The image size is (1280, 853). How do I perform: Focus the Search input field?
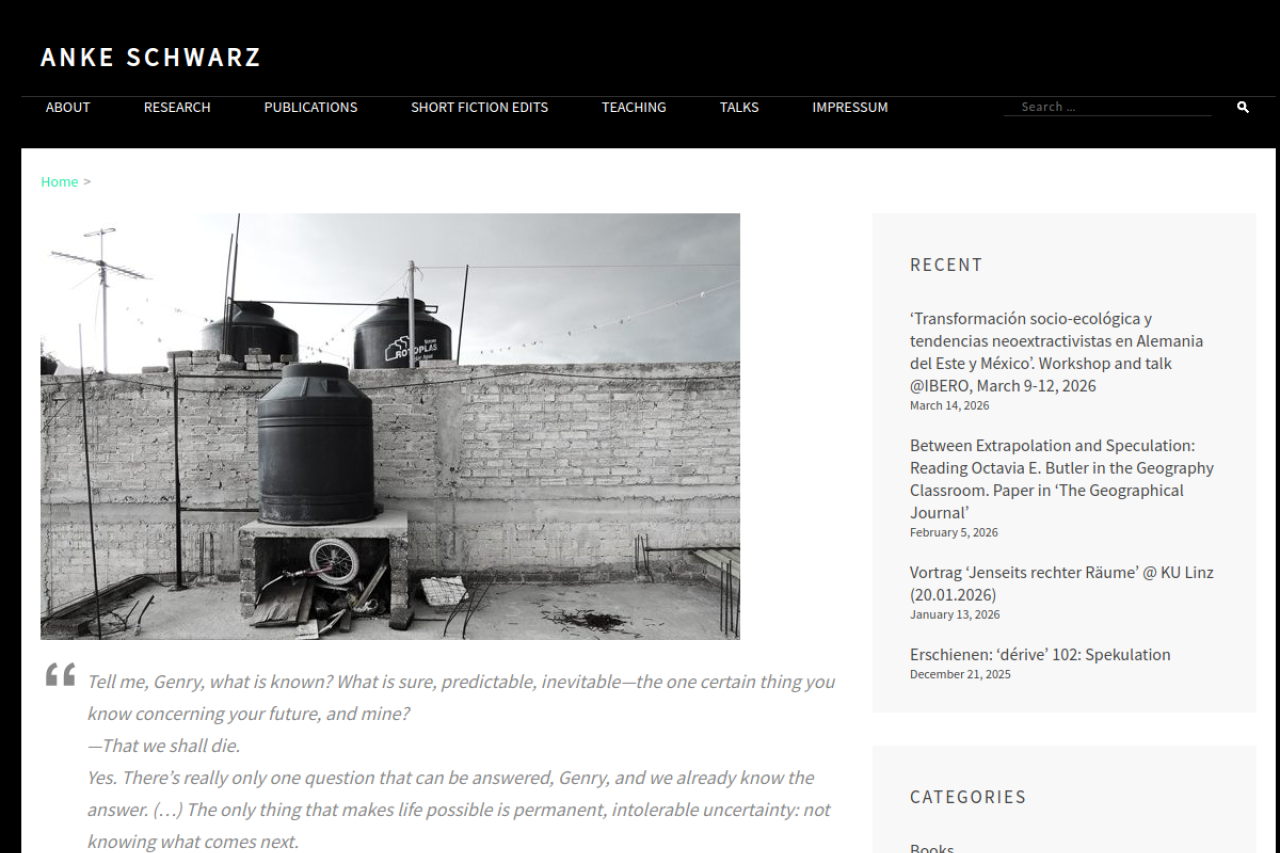pos(1108,107)
